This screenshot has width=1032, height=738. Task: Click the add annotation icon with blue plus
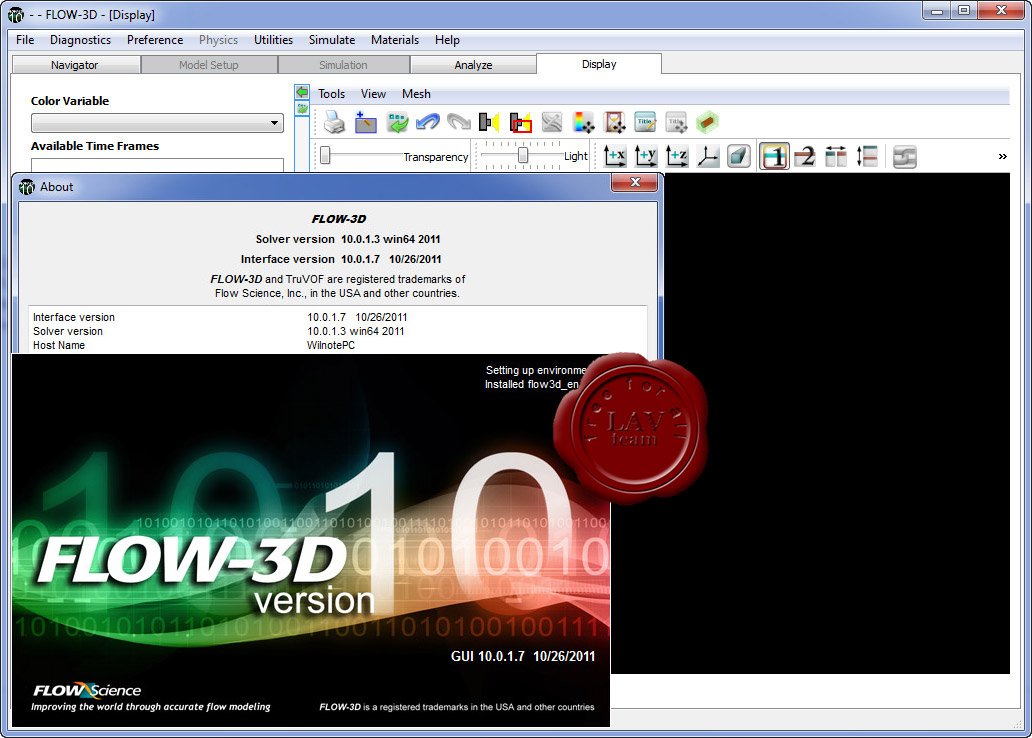(x=365, y=122)
